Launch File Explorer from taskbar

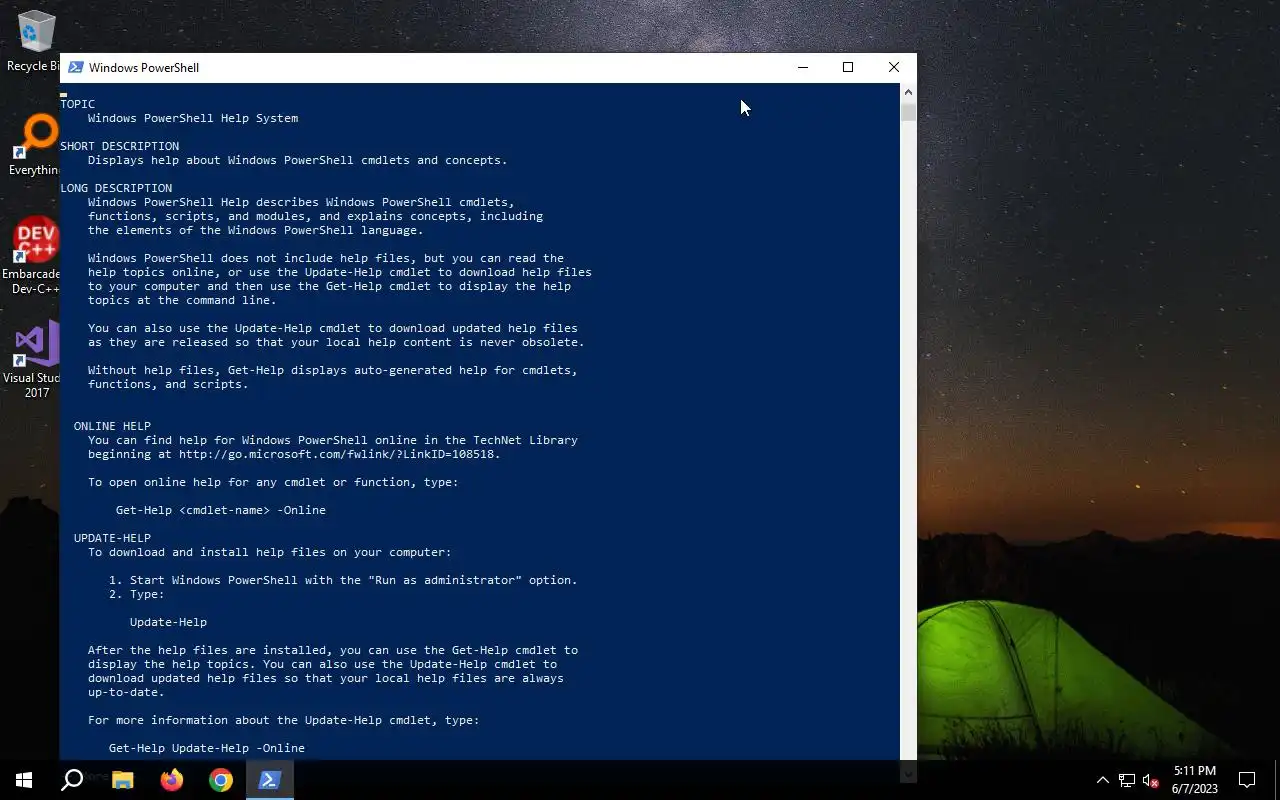click(x=122, y=780)
